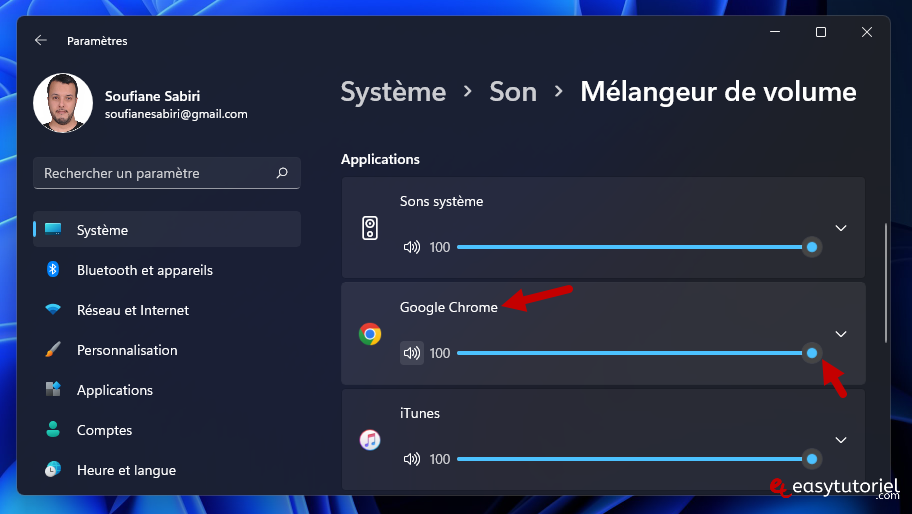Expand the Sons système options chevron
Screen dimensions: 912x514
pos(840,228)
